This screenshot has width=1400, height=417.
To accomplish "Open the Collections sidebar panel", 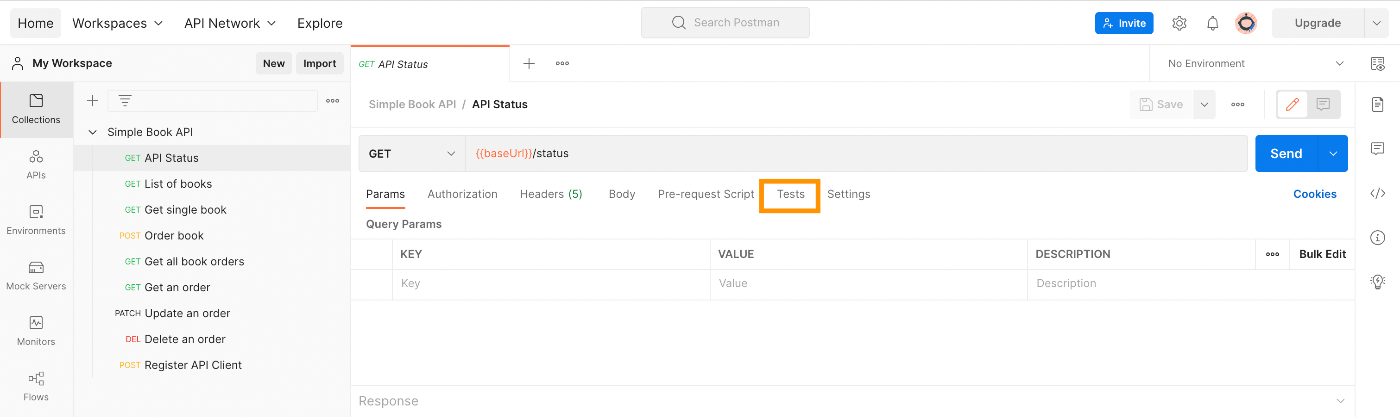I will point(36,109).
